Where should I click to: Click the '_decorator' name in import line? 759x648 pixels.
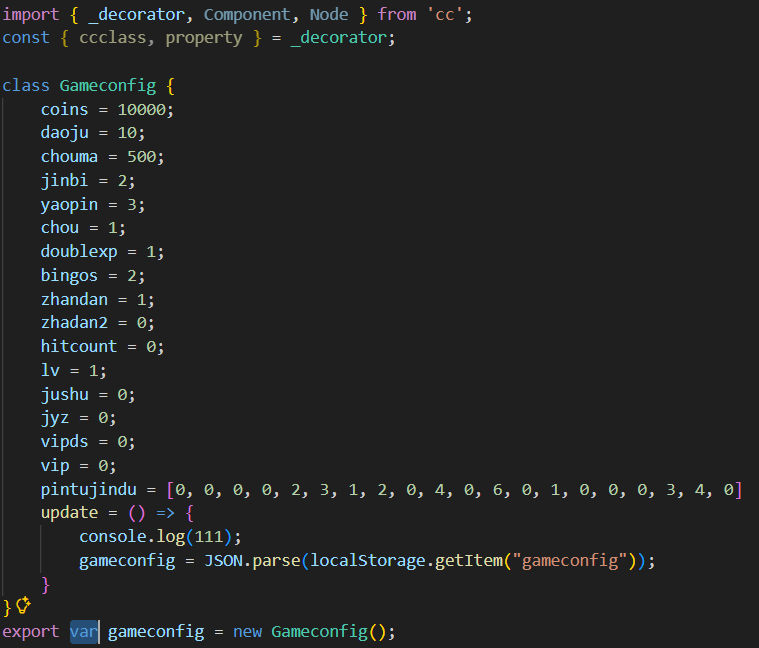click(136, 15)
